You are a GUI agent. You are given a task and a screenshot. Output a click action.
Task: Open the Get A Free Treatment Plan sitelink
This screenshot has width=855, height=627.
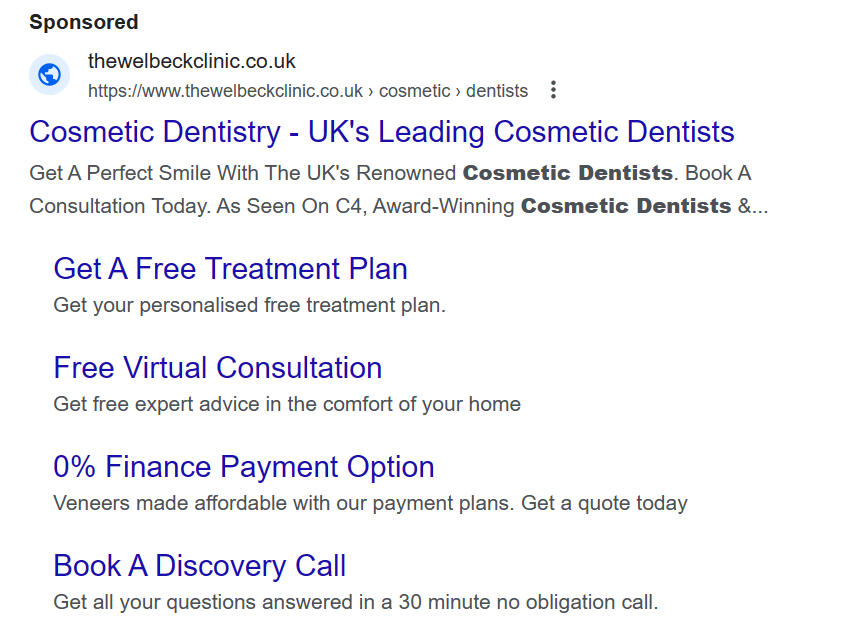tap(231, 269)
